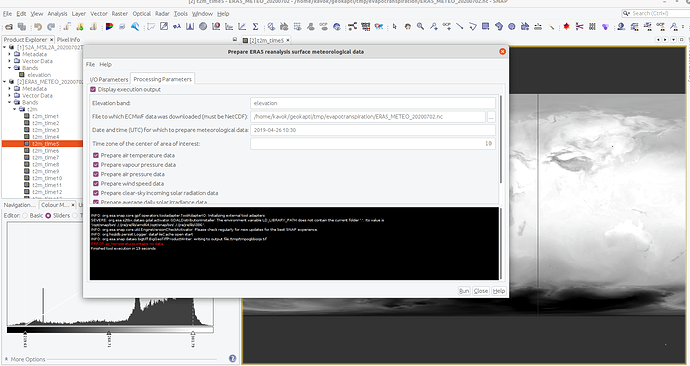690x366 pixels.
Task: Uncheck Prepare air pressure data
Action: (96, 174)
